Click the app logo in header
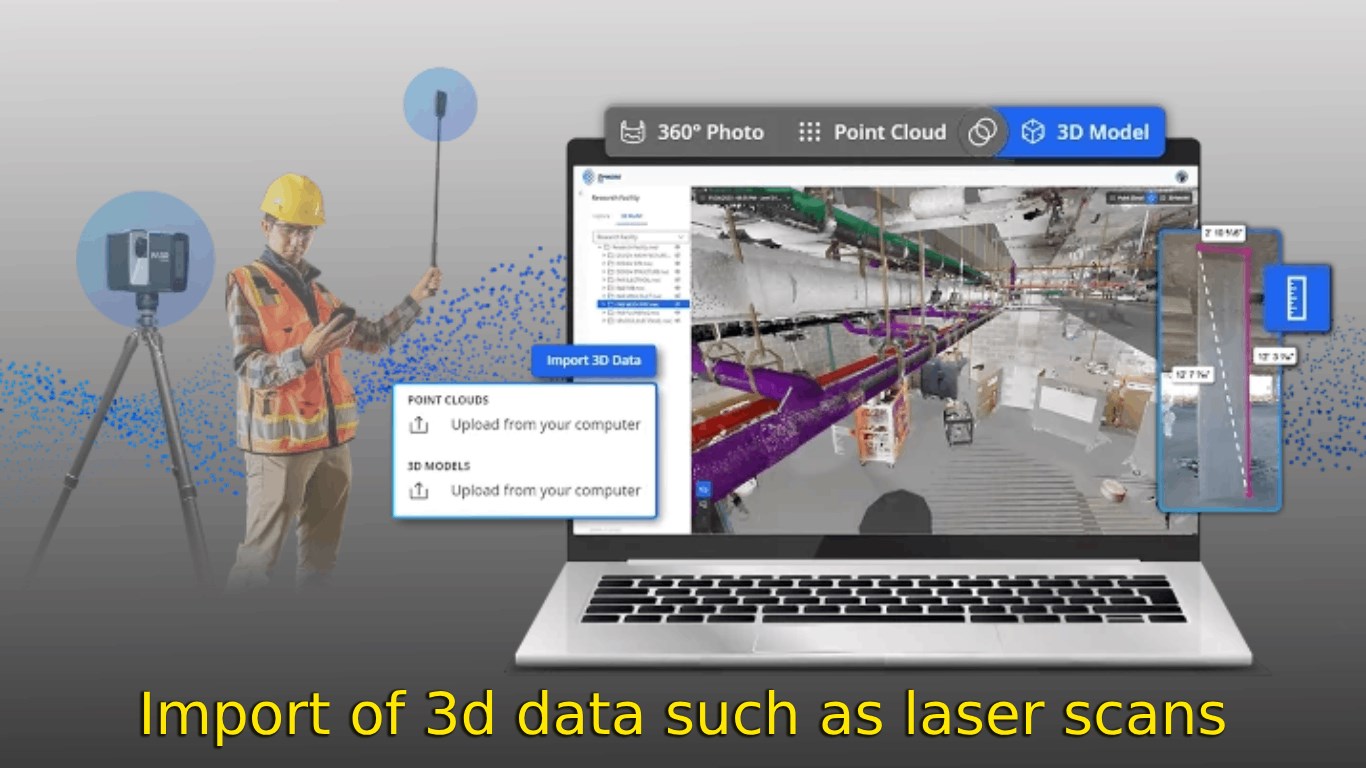This screenshot has width=1366, height=768. pos(601,177)
